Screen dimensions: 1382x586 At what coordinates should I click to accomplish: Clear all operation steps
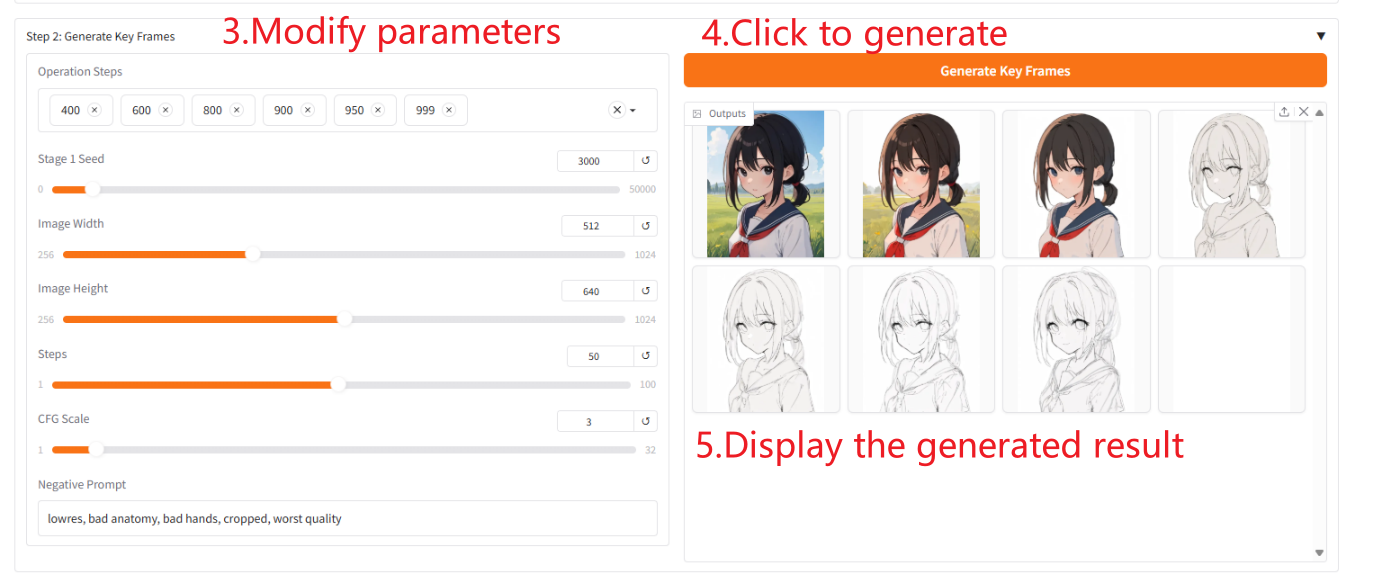[617, 110]
